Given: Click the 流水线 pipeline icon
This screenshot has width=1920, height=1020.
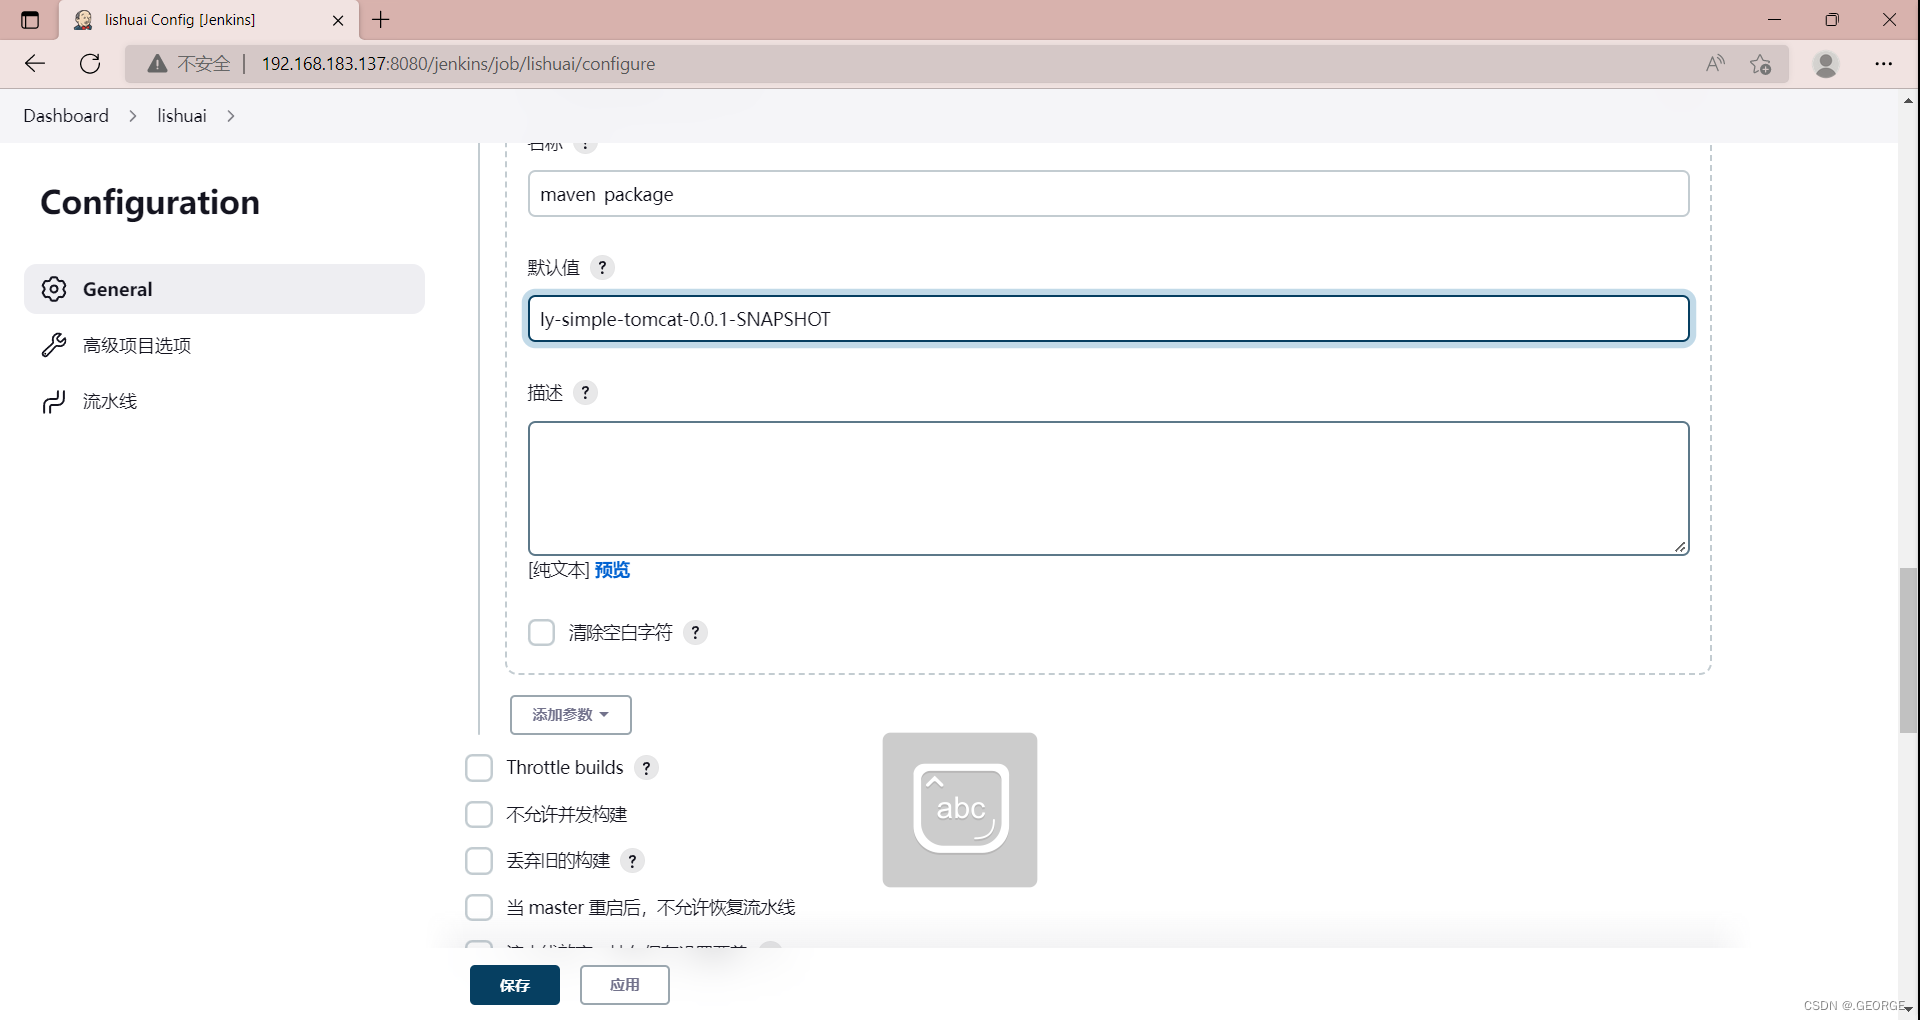Looking at the screenshot, I should [54, 401].
